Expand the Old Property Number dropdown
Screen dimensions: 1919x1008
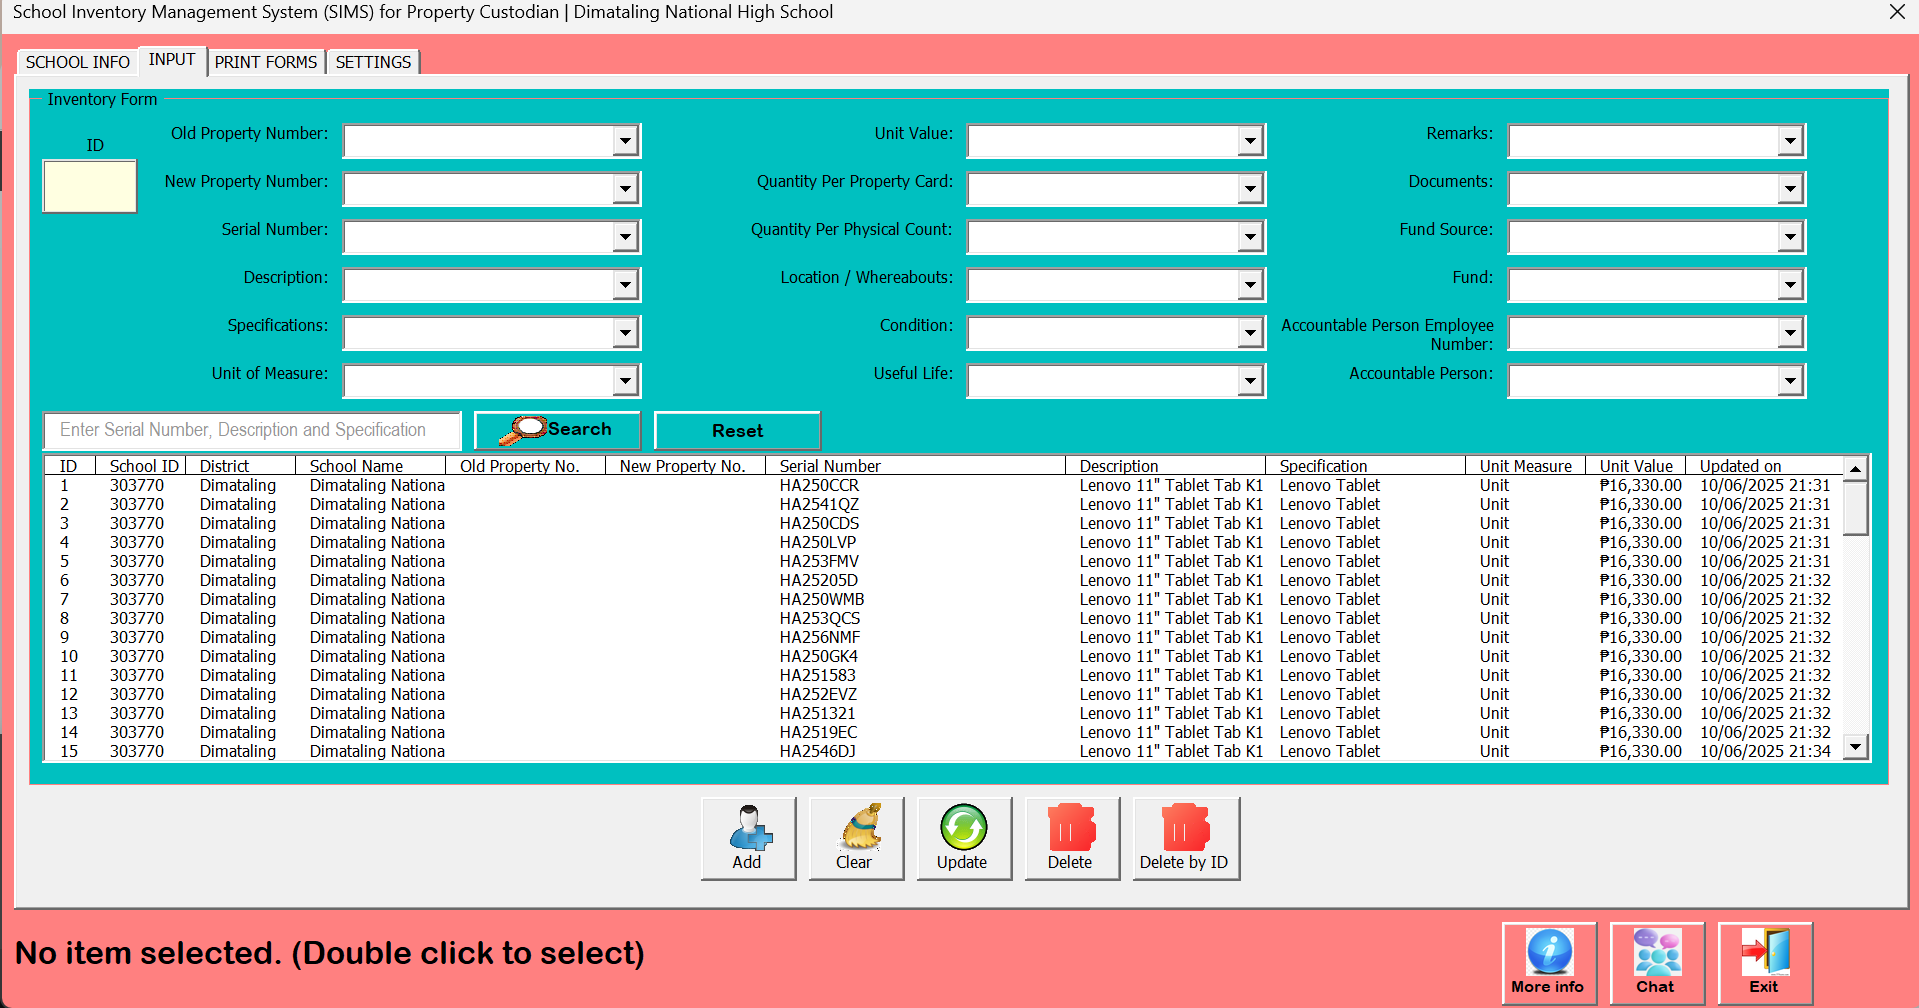click(625, 141)
